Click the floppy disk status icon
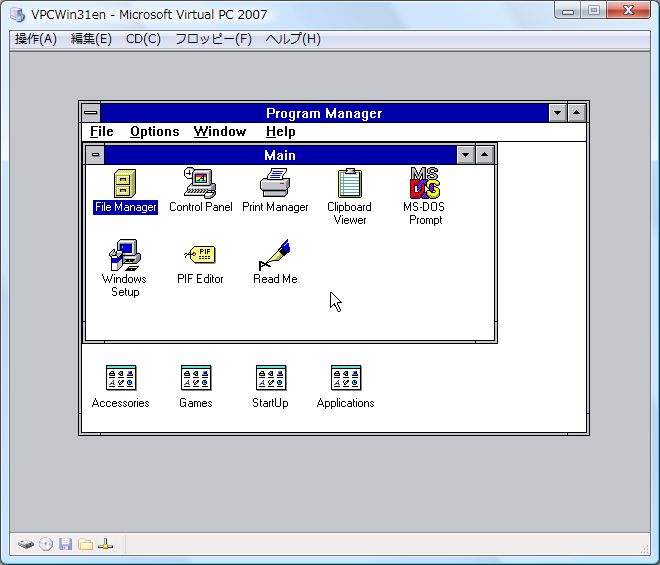660x565 pixels. tap(65, 544)
